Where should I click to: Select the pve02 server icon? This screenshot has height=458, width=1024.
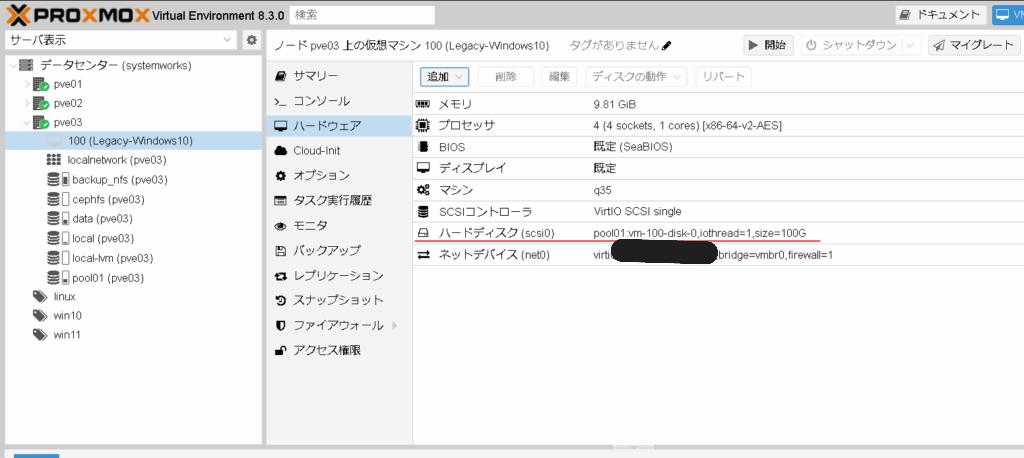click(41, 103)
